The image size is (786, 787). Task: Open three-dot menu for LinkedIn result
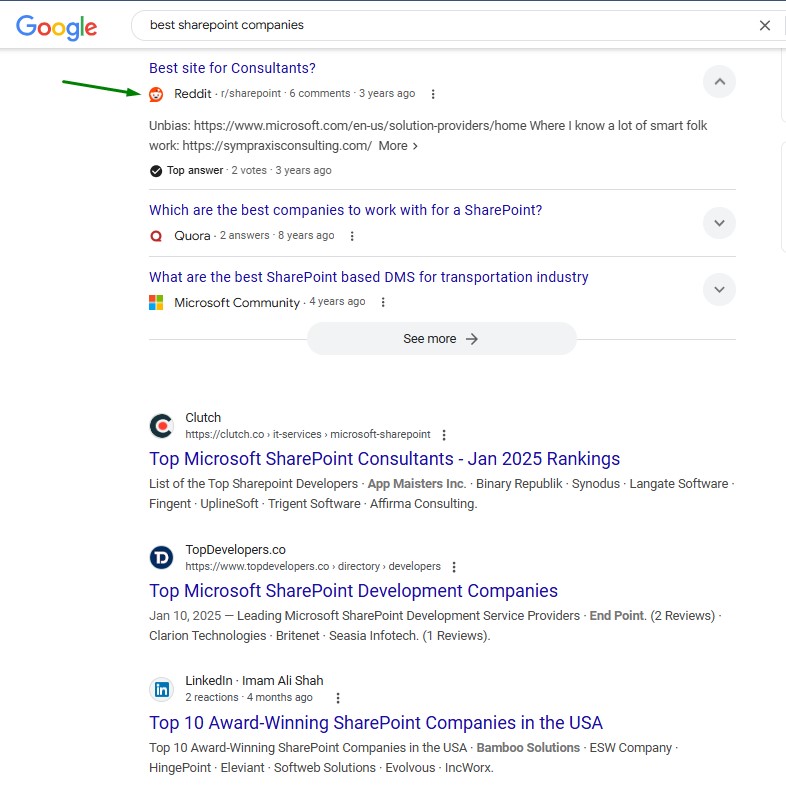[x=338, y=698]
